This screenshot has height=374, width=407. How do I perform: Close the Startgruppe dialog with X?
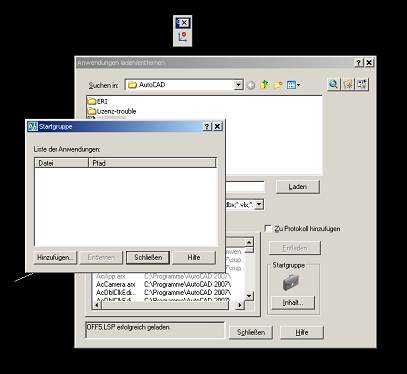218,127
